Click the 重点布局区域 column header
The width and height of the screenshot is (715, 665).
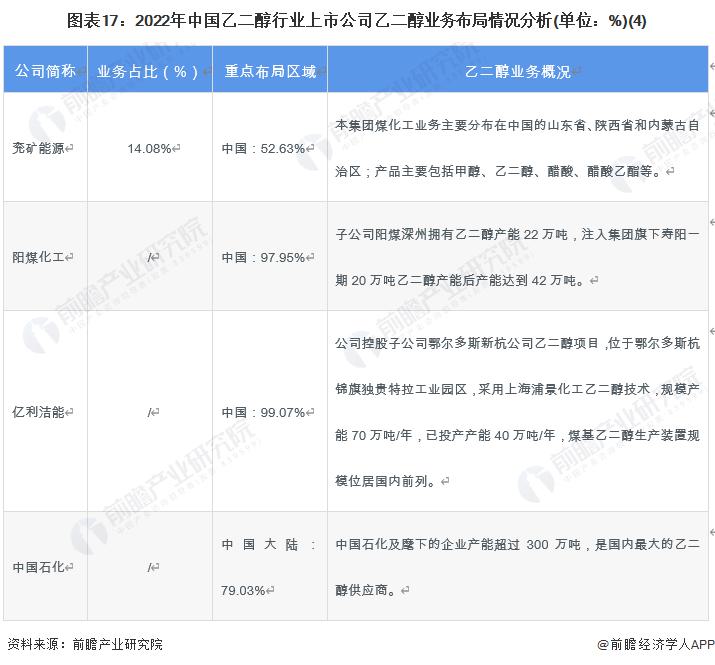[269, 71]
